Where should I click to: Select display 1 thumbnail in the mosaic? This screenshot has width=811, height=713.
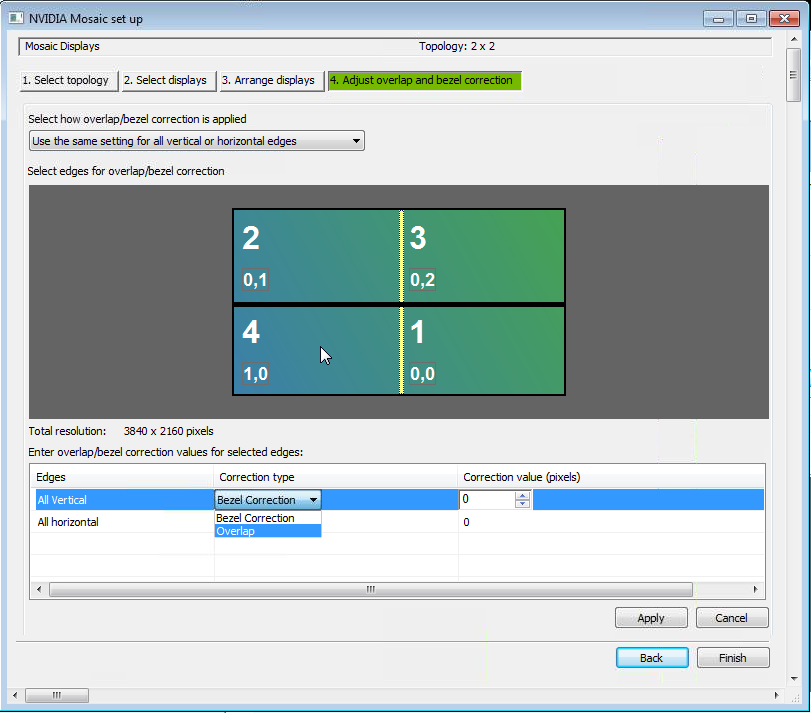[x=484, y=350]
